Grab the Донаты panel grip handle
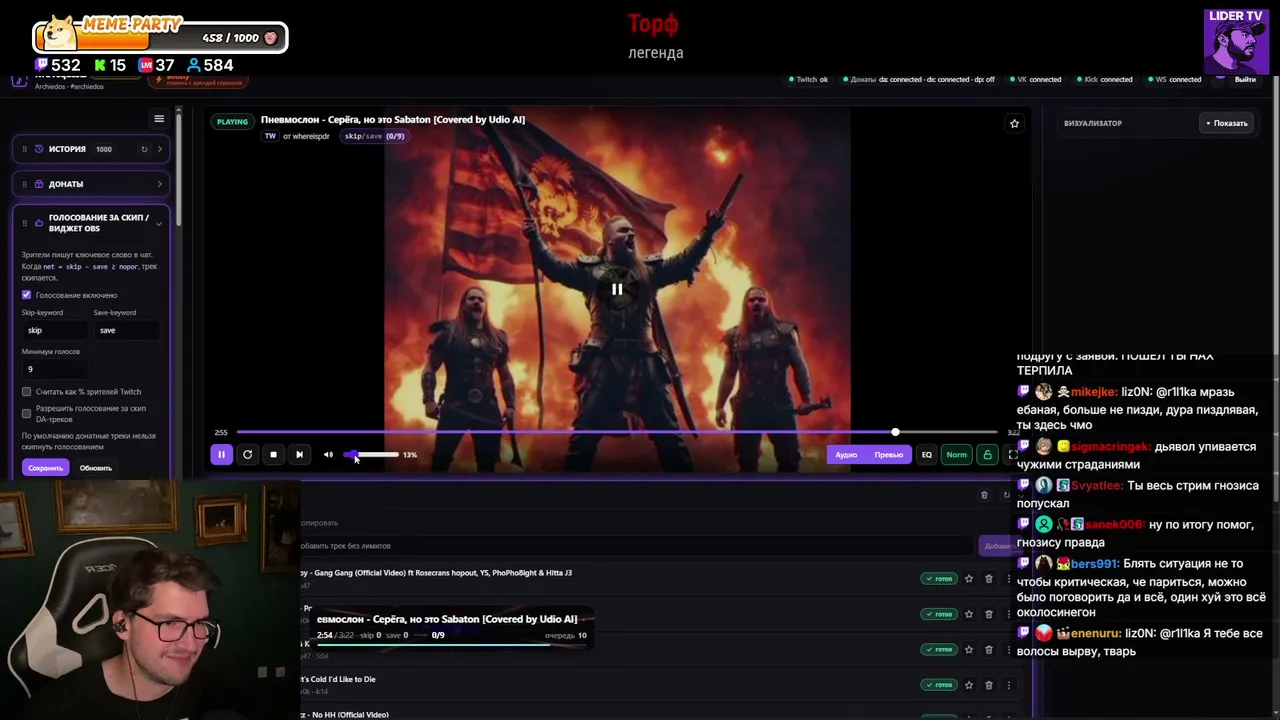This screenshot has width=1280, height=720. (x=25, y=184)
